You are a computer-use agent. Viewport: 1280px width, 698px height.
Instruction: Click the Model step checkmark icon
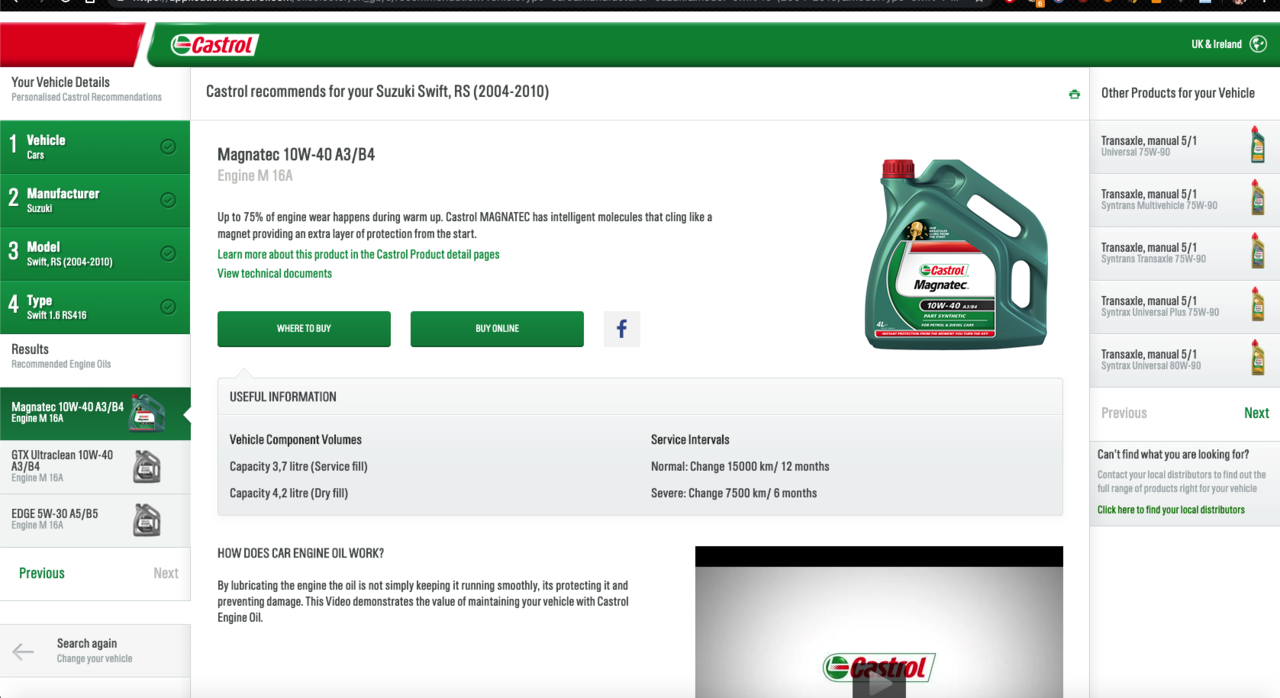point(168,254)
